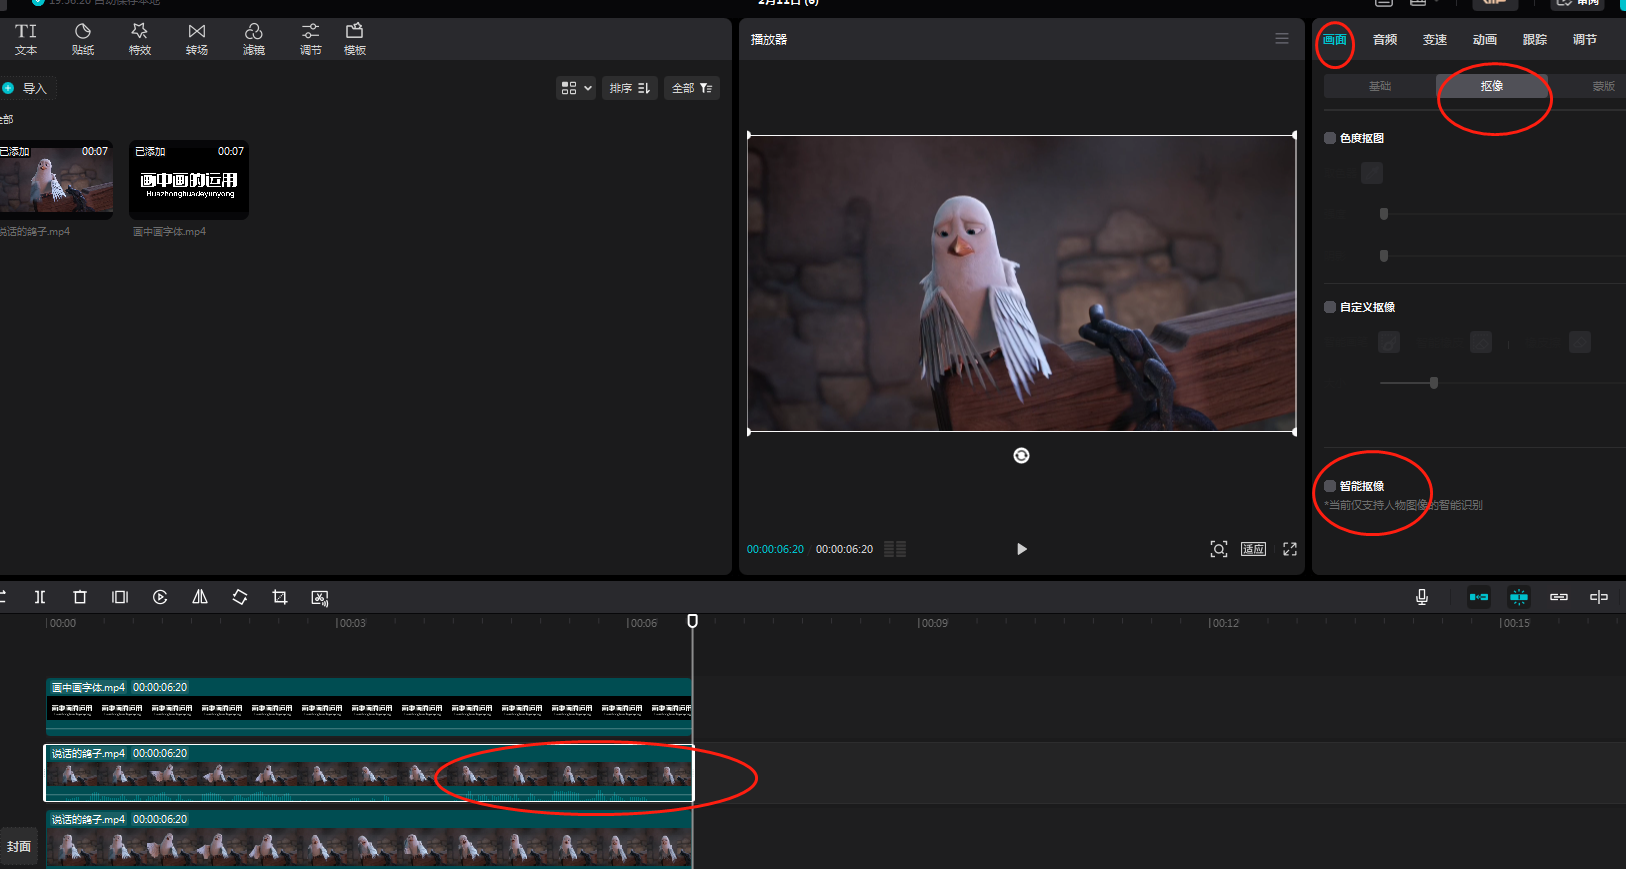Select the 抠像 cutout sub-tab
This screenshot has width=1626, height=869.
pos(1492,86)
